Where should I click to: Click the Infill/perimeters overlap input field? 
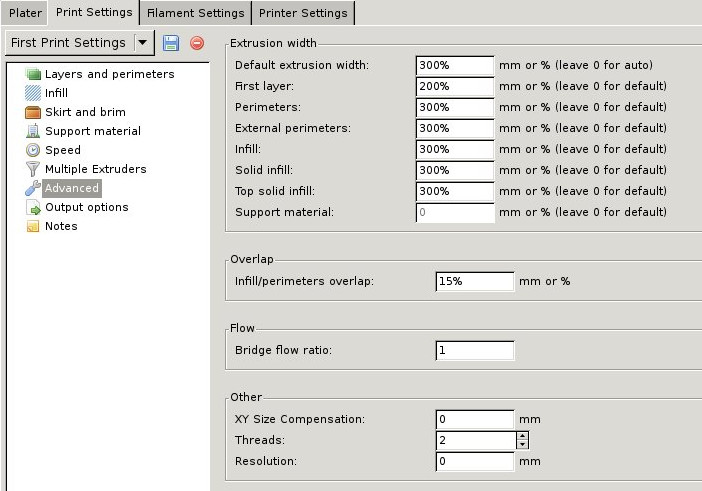pos(475,281)
